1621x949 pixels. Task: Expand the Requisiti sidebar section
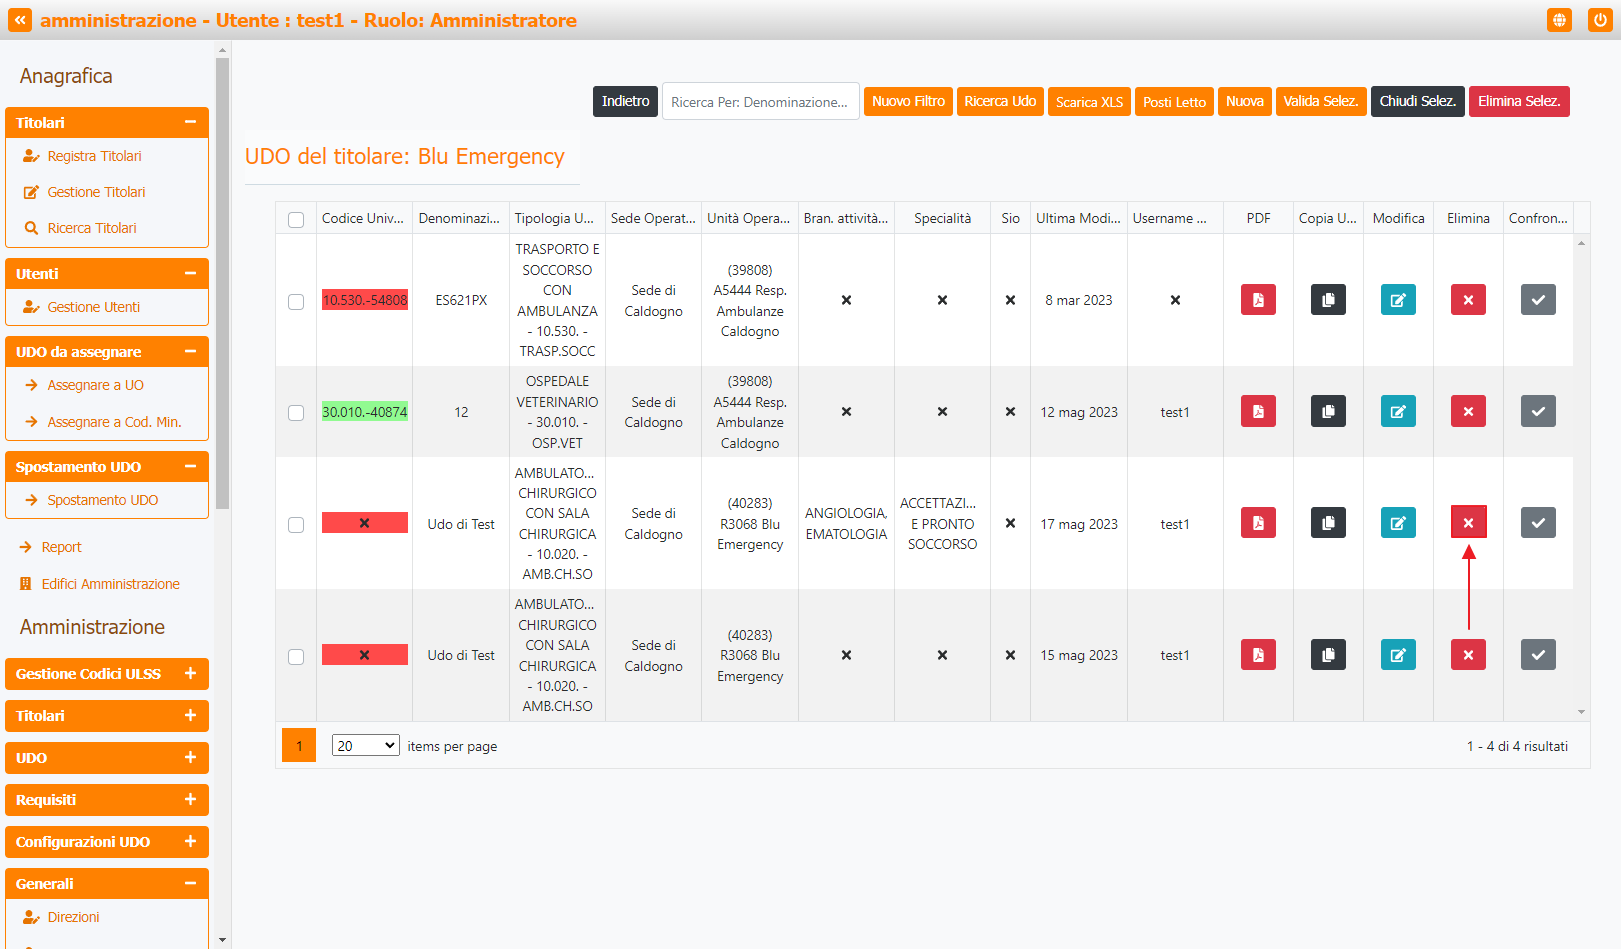(107, 800)
